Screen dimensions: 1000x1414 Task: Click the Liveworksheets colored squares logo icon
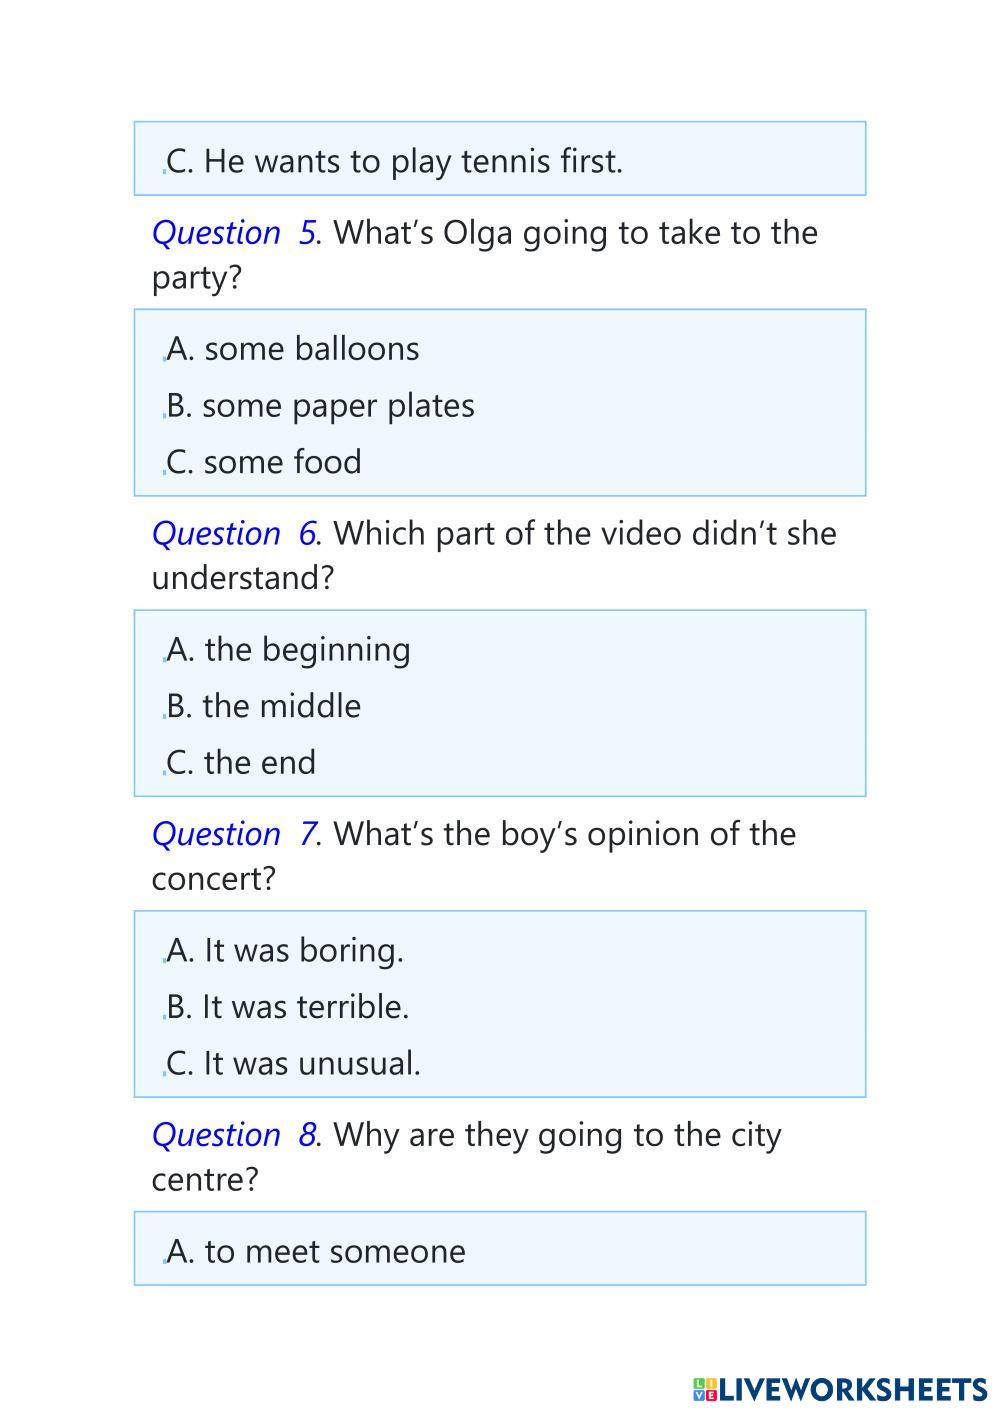704,1389
